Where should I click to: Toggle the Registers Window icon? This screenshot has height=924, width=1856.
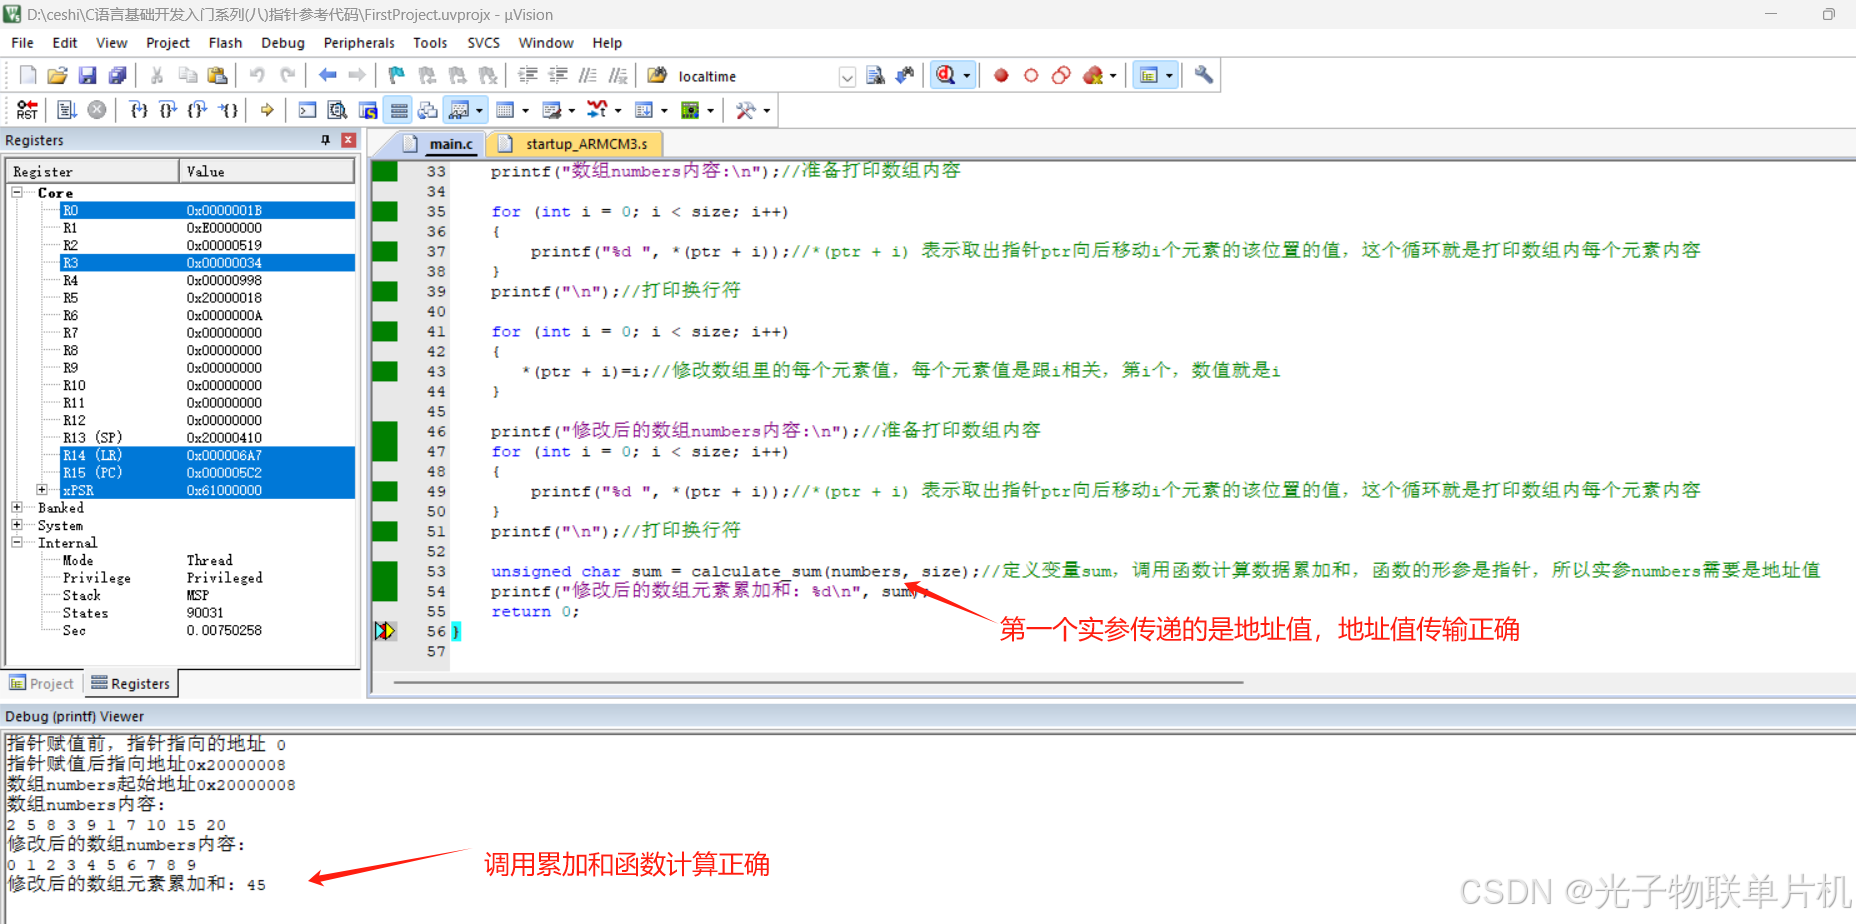coord(399,110)
